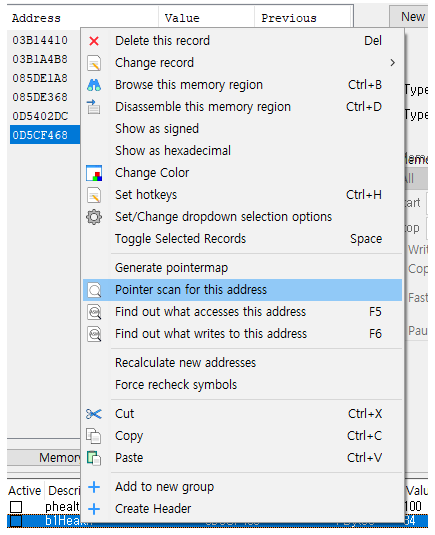
Task: Sort by Address column header
Action: coord(83,18)
